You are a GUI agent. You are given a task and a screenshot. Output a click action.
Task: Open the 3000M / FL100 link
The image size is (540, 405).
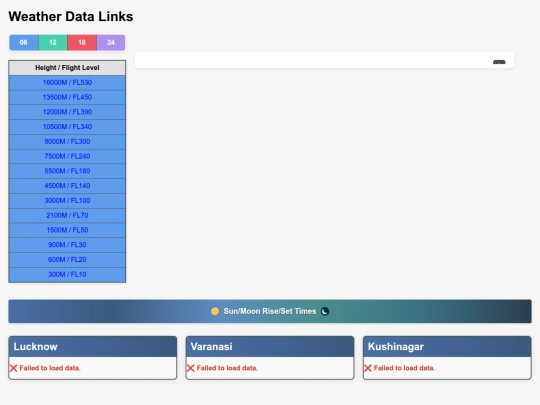click(67, 200)
